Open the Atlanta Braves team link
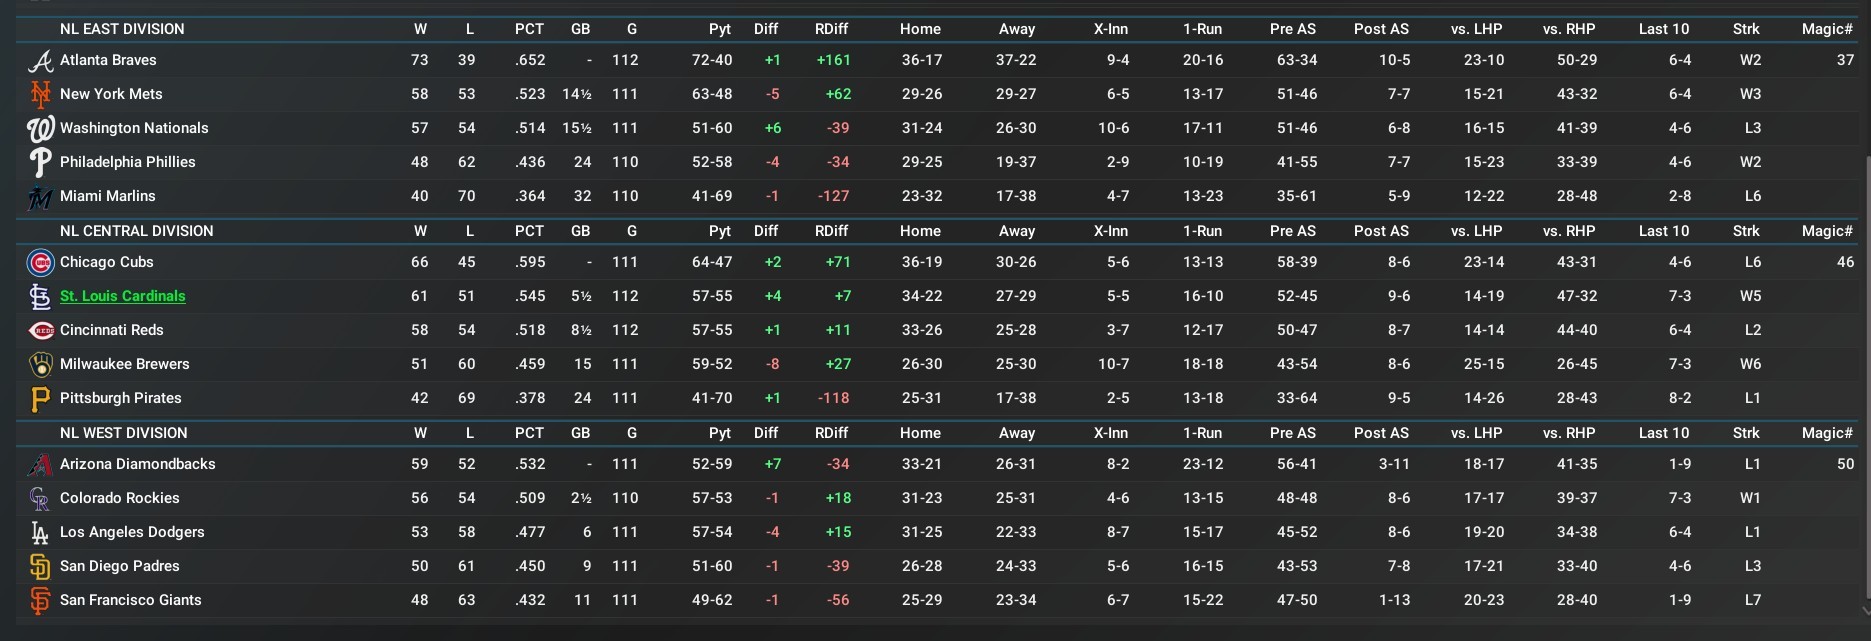Viewport: 1871px width, 641px height. tap(108, 60)
